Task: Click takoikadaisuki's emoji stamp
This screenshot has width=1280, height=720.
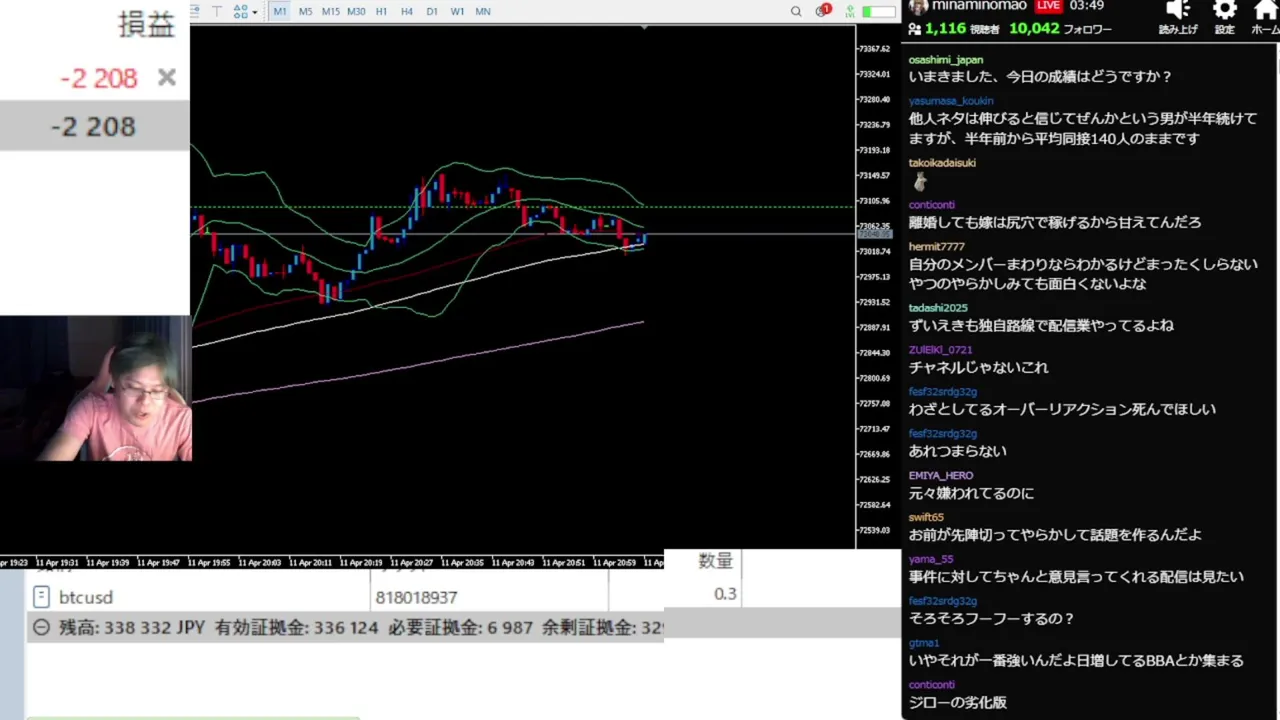Action: tap(920, 182)
